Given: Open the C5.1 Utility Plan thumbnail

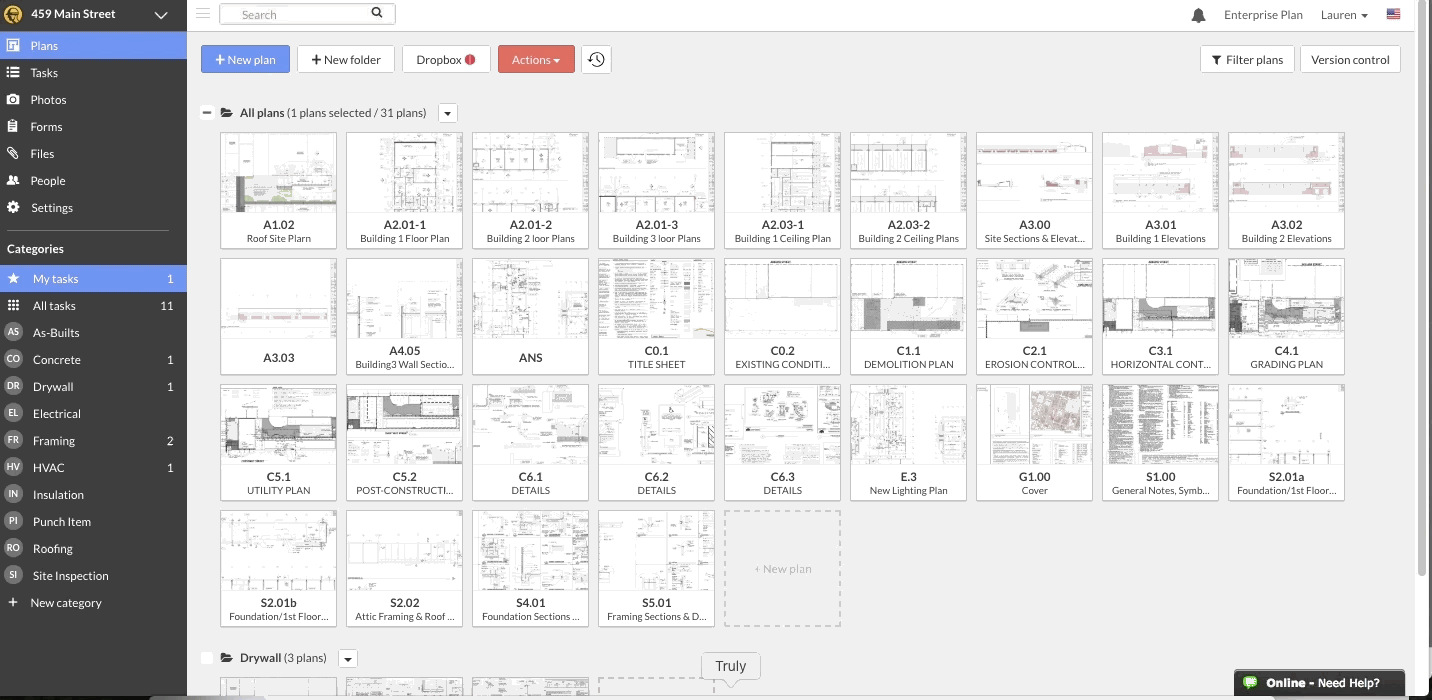Looking at the screenshot, I should (x=279, y=442).
